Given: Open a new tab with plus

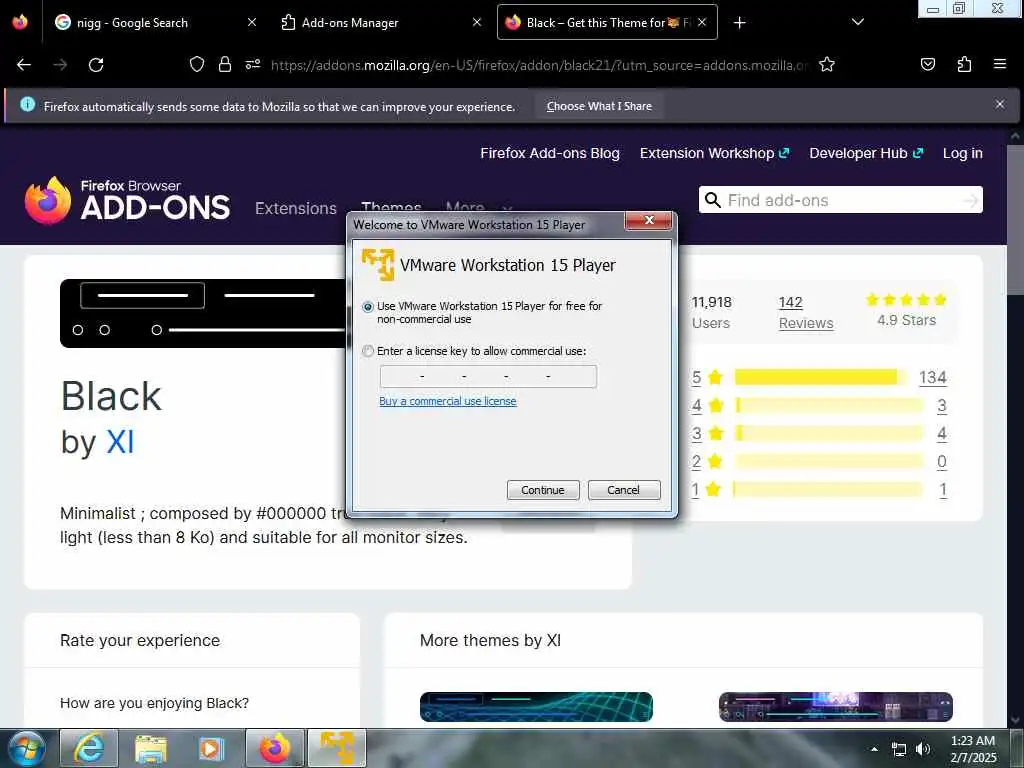Looking at the screenshot, I should point(739,23).
